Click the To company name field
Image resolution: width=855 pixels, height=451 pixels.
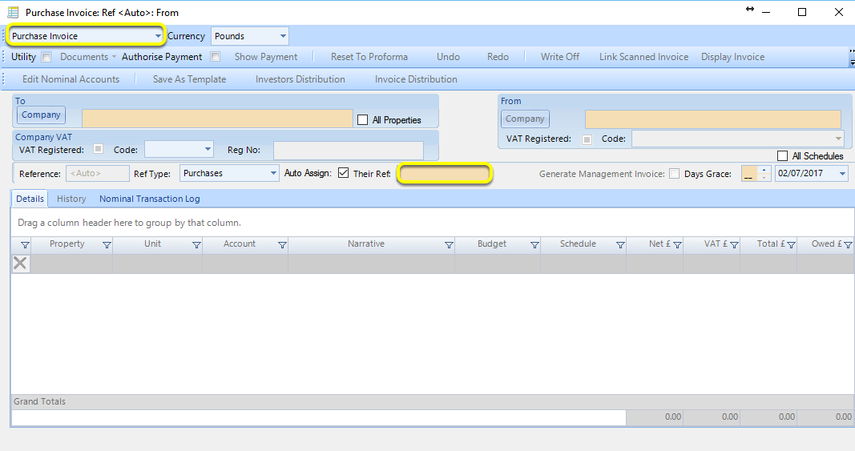[x=217, y=119]
